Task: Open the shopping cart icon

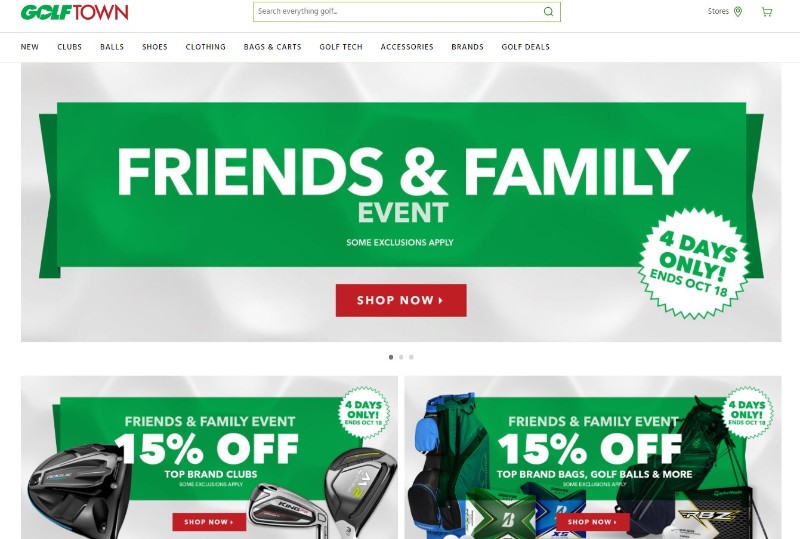Action: click(x=766, y=12)
